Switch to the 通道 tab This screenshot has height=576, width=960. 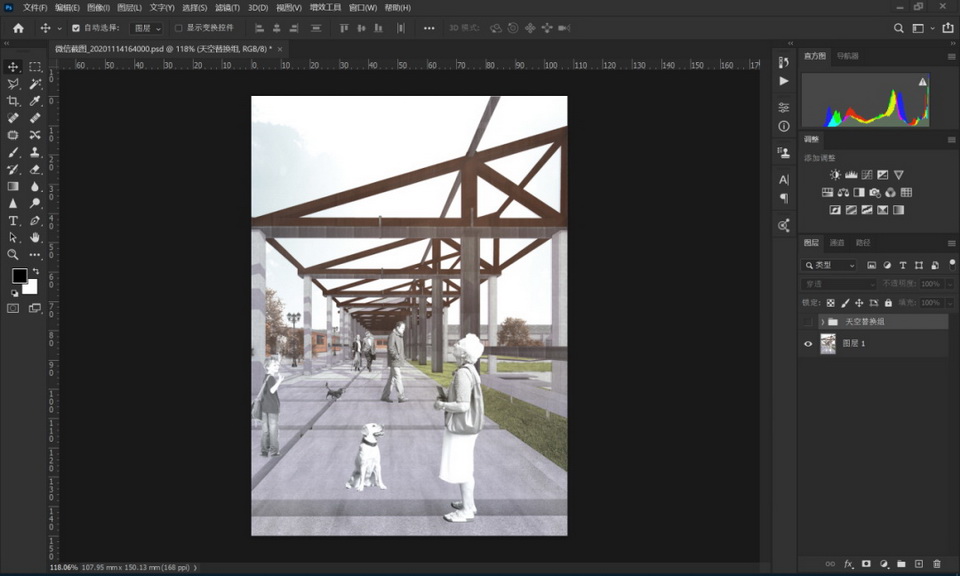(x=837, y=243)
